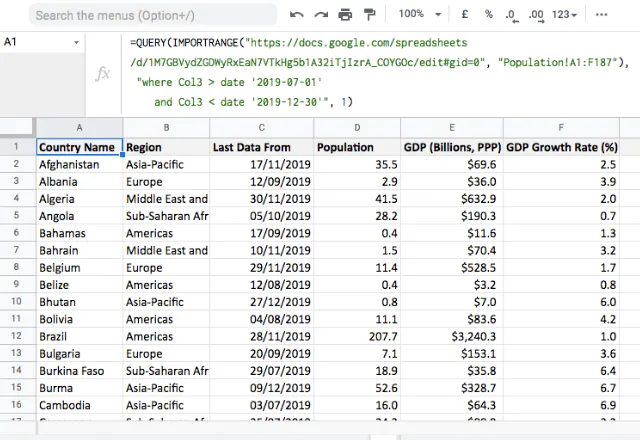Increase decimal places in the toolbar
This screenshot has height=440, width=640.
pyautogui.click(x=535, y=15)
